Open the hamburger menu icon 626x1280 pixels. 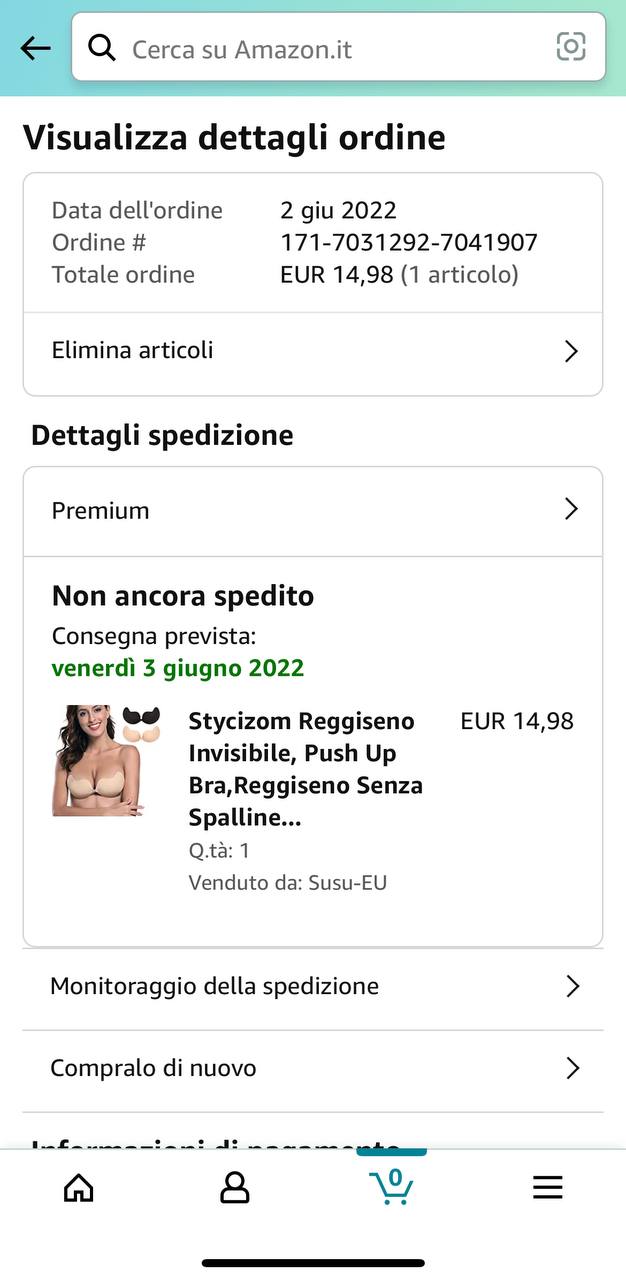tap(547, 1187)
